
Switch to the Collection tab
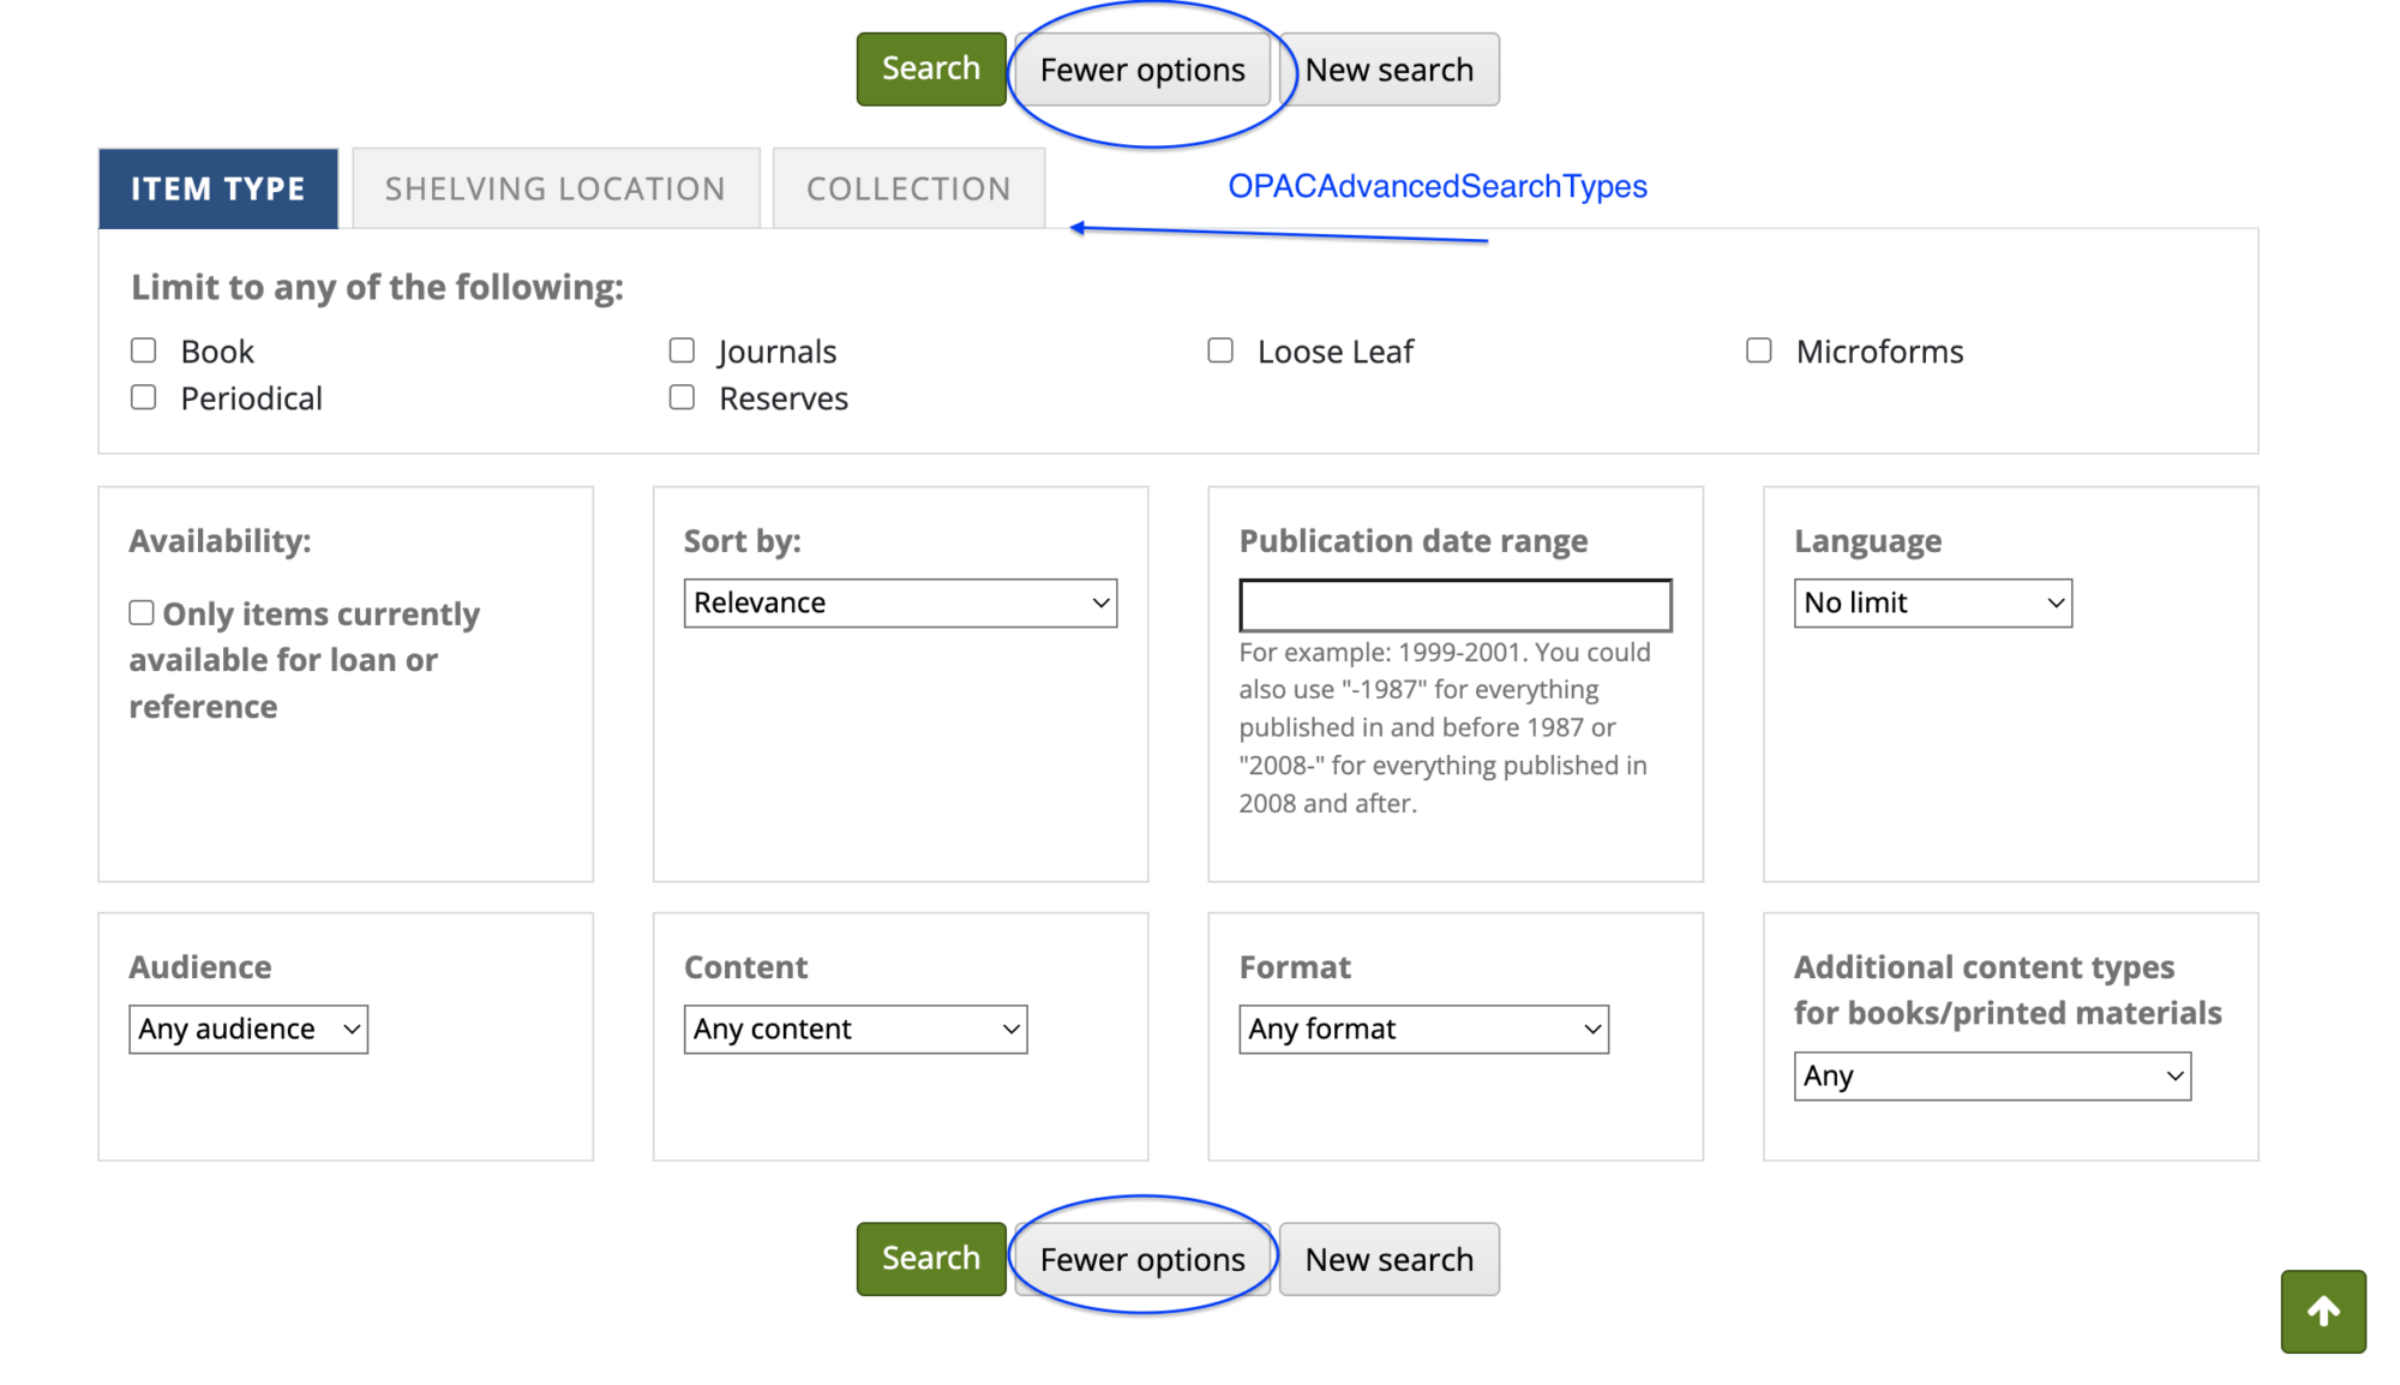pyautogui.click(x=908, y=189)
